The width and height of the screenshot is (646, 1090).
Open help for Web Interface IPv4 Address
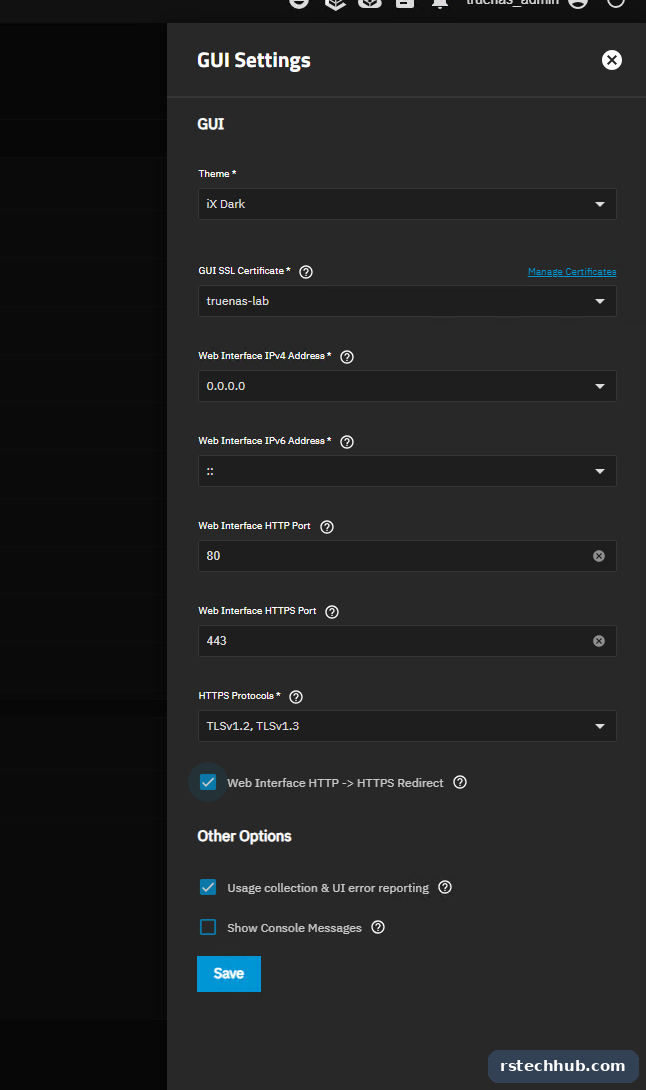point(347,357)
